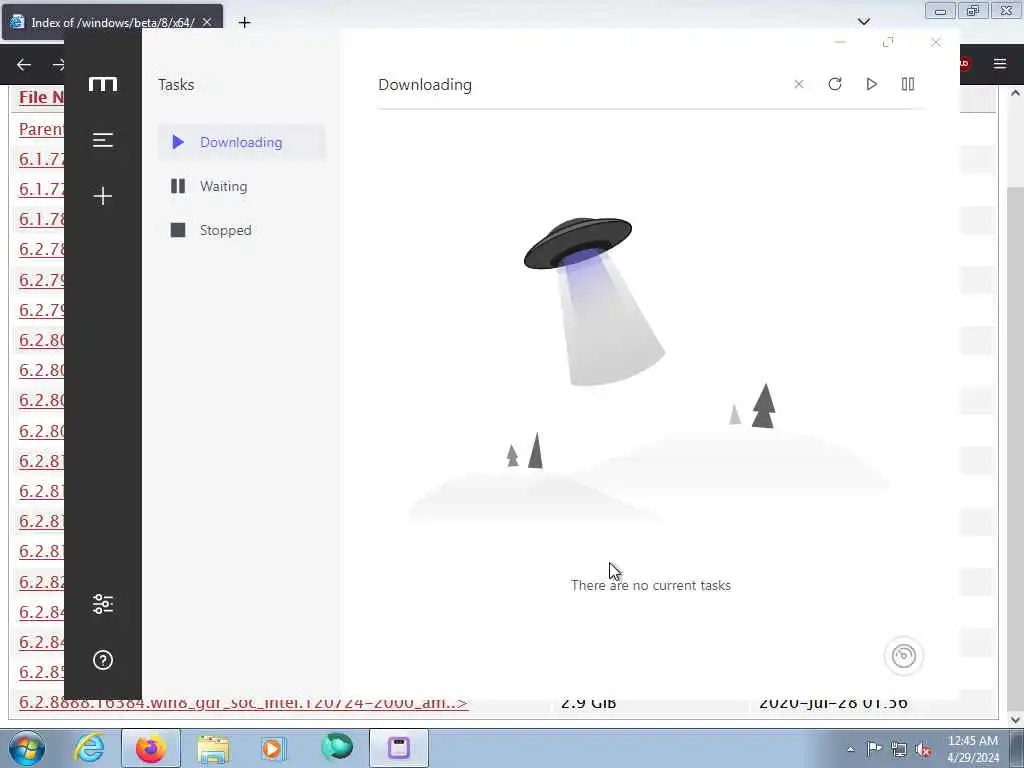Screen dimensions: 1024x768
Task: Open the help question mark icon
Action: click(103, 660)
